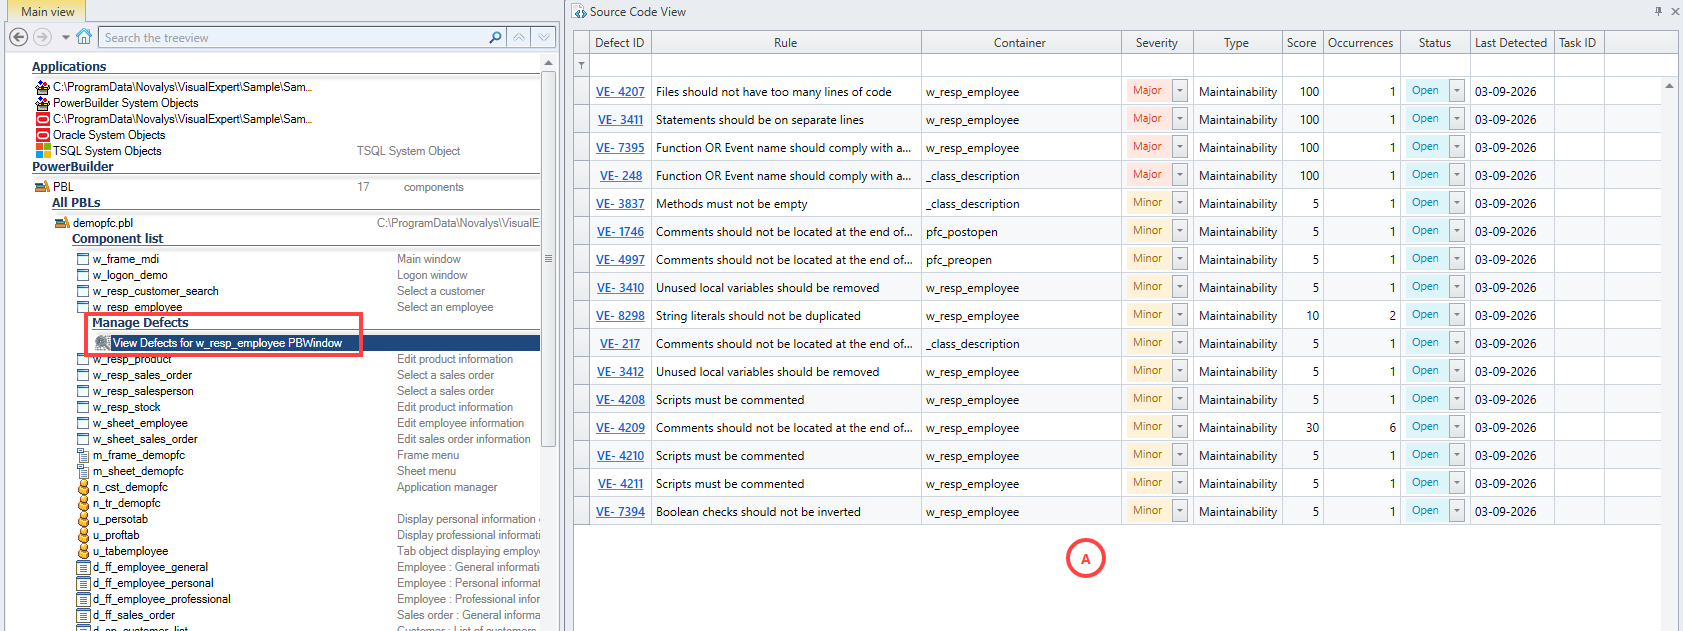
Task: Click the w_frame_mdi window icon
Action: click(x=83, y=259)
